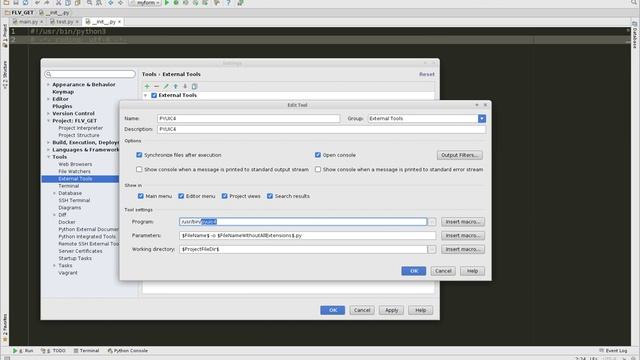The height and width of the screenshot is (360, 640).
Task: Click the Redo arrow in main toolbar
Action: (x=47, y=2)
